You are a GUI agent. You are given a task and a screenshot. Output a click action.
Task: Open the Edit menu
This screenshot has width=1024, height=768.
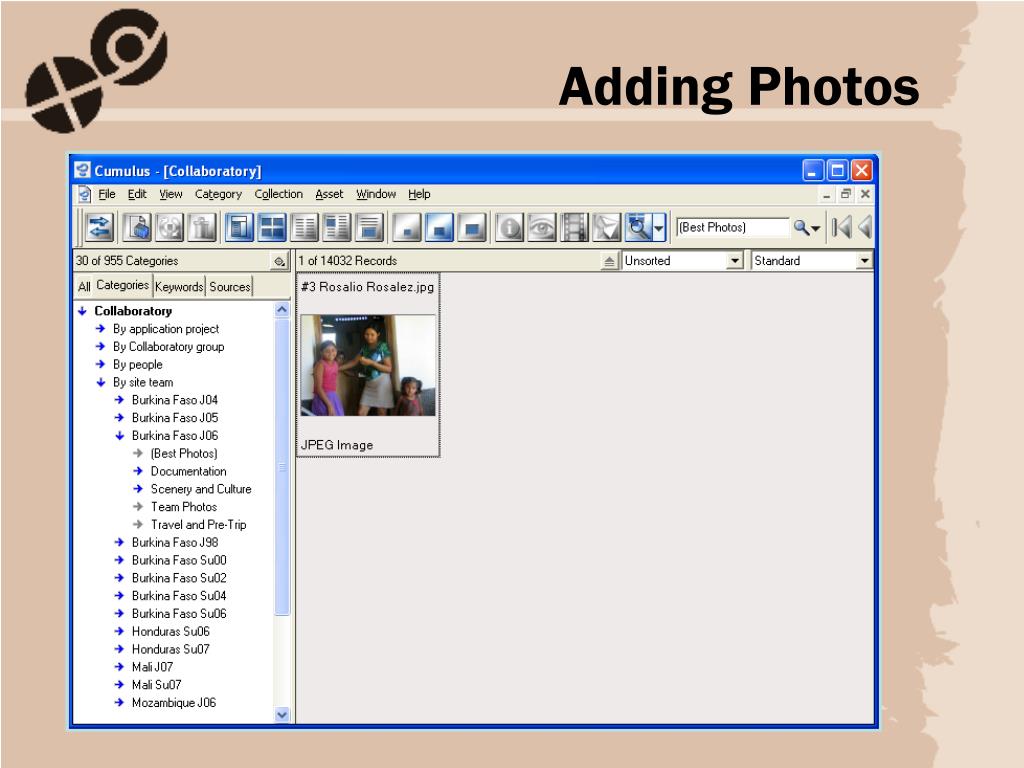[x=137, y=194]
